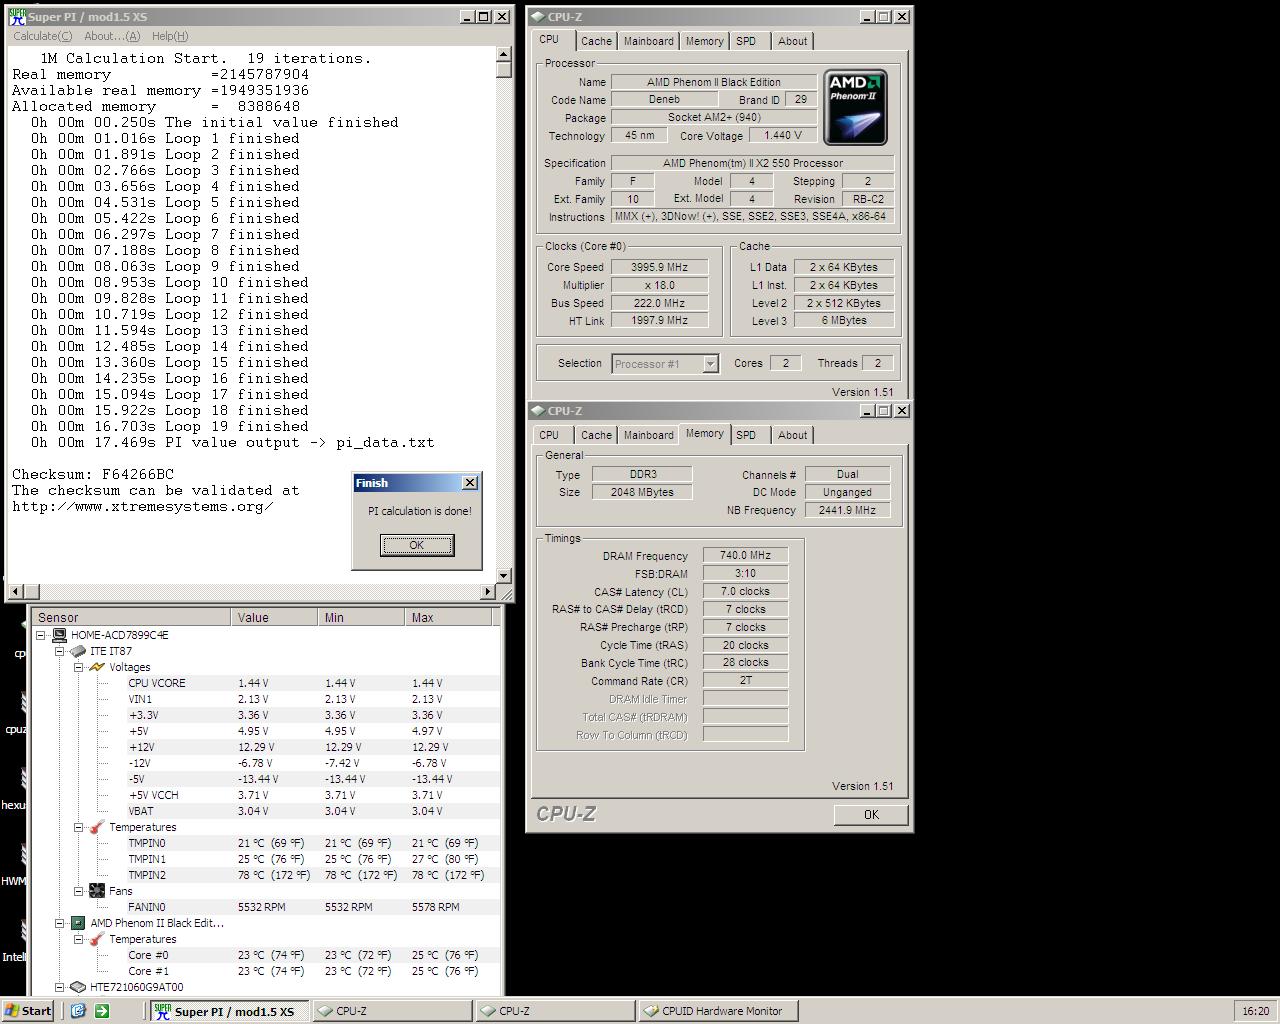Click the AMD Phenom II logo image

pyautogui.click(x=855, y=108)
